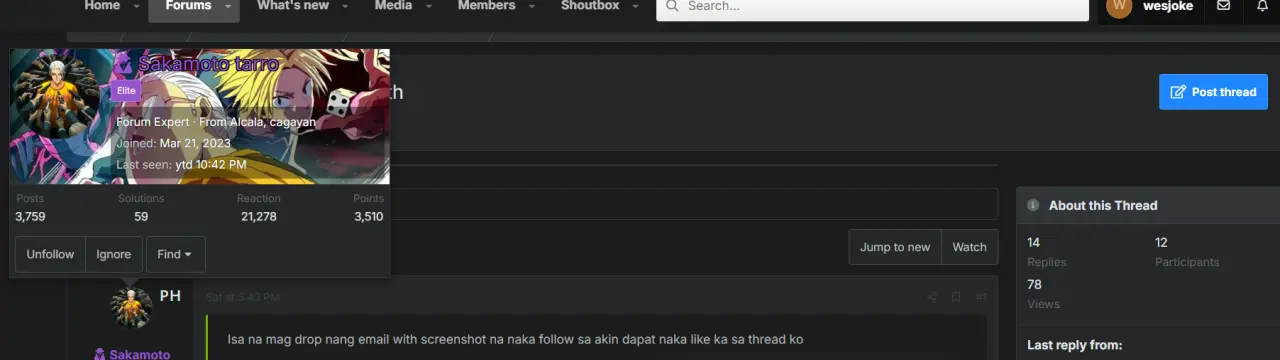This screenshot has height=360, width=1280.
Task: Click the post author's small avatar
Action: click(x=131, y=308)
